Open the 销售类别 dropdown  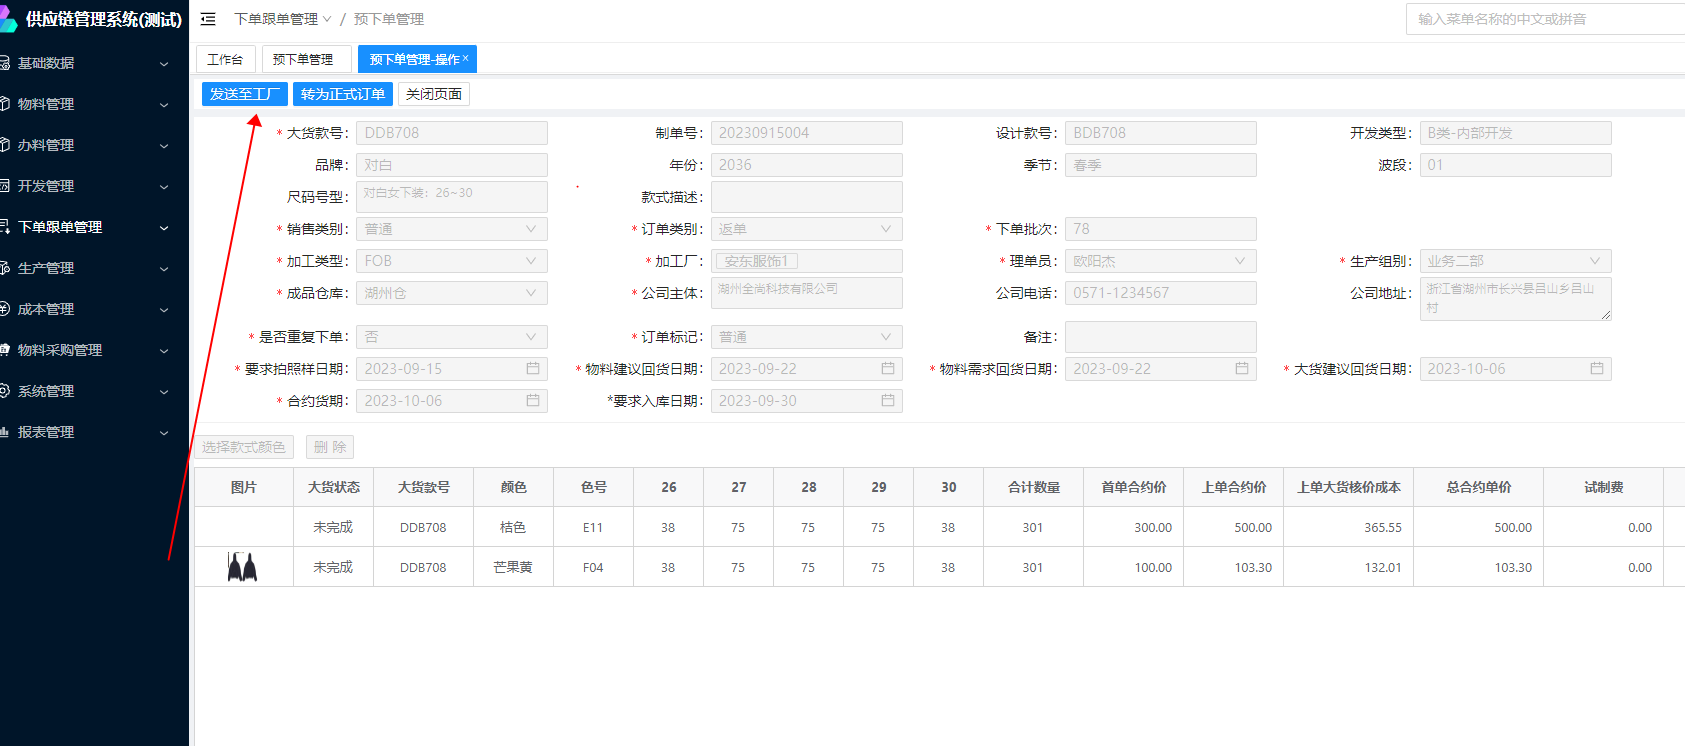[x=451, y=229]
